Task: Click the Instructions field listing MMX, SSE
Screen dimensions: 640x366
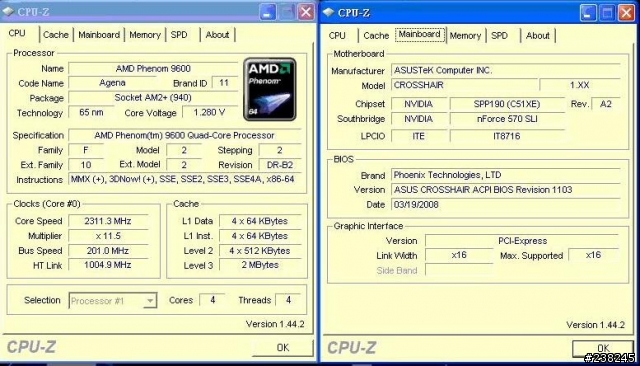Action: tap(184, 179)
